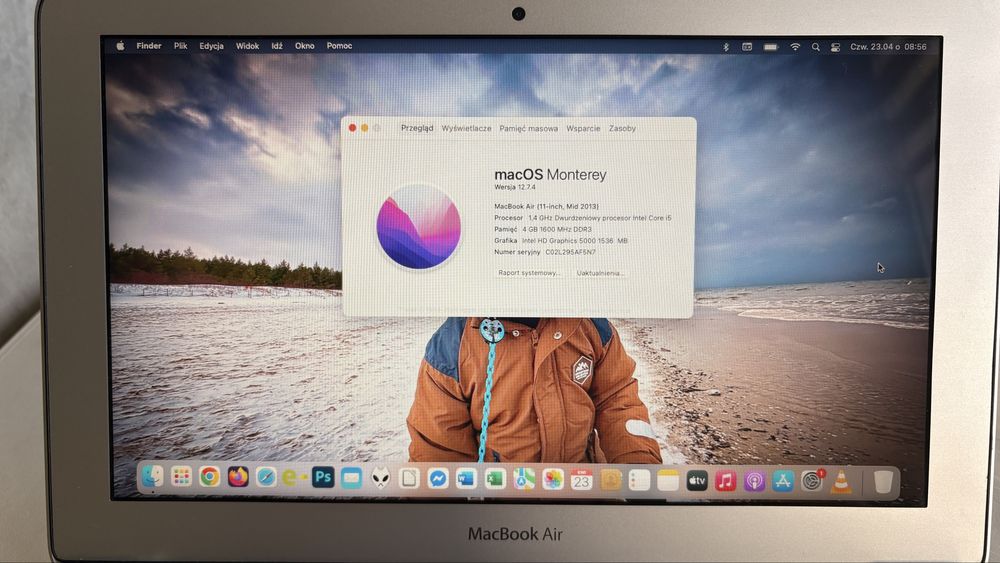Launch Music from the Dock
The height and width of the screenshot is (563, 1000).
725,481
